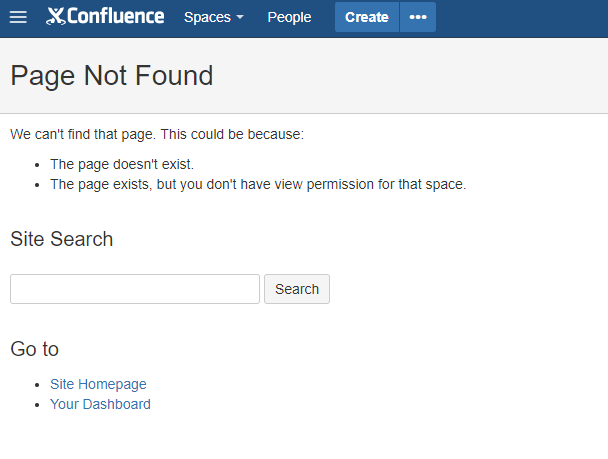This screenshot has height=459, width=608.
Task: Open the Your Dashboard link
Action: (x=100, y=404)
